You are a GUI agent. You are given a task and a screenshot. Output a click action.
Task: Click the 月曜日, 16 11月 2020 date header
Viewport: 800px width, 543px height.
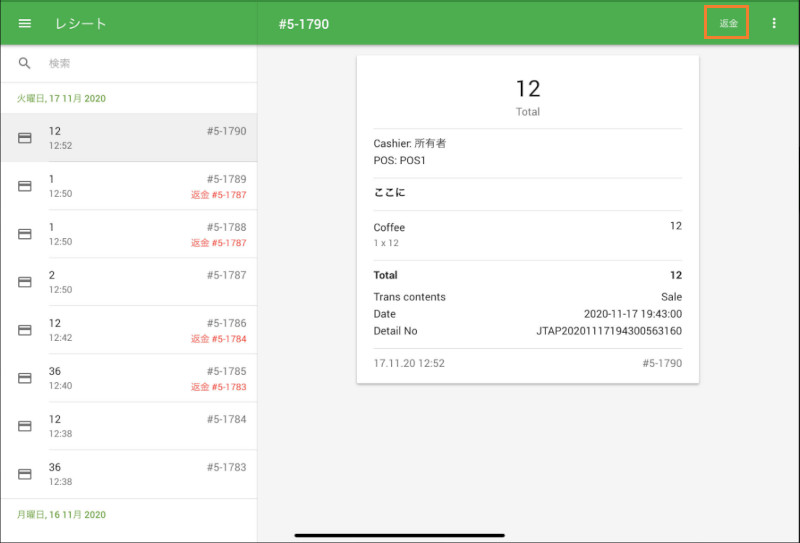click(x=61, y=514)
